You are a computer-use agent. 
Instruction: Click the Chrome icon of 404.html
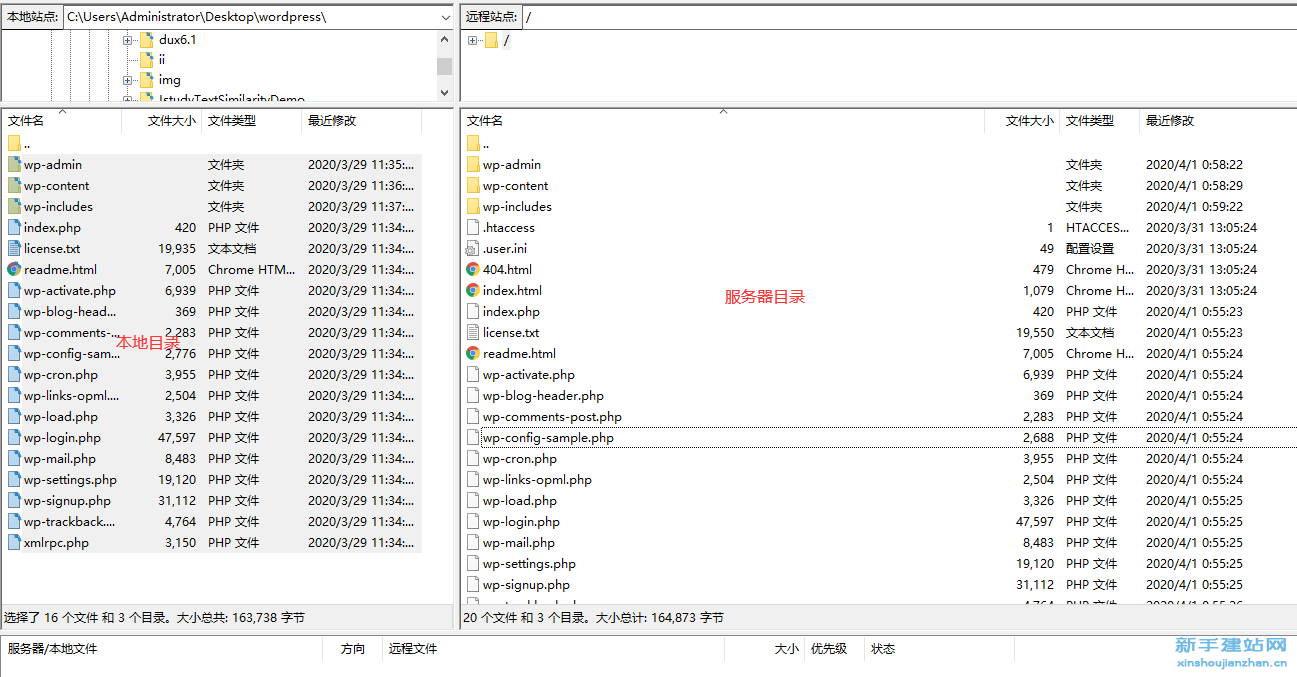[x=473, y=269]
